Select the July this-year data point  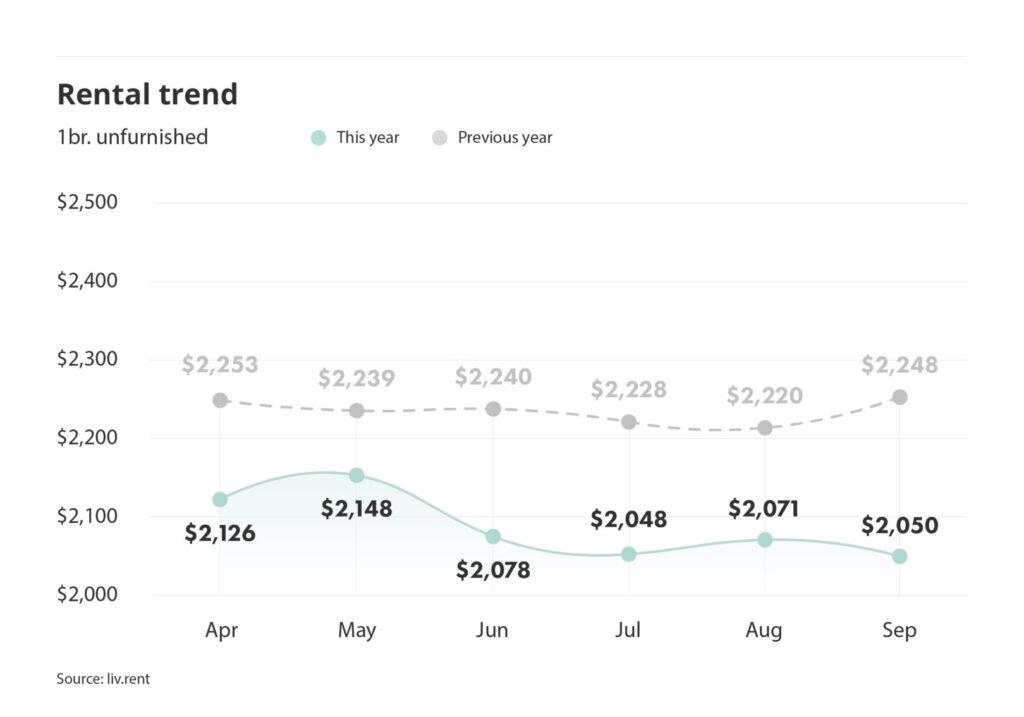tap(629, 554)
